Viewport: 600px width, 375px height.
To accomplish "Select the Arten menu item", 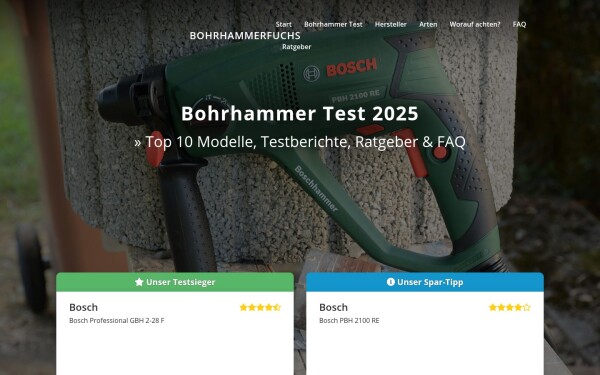I will [x=428, y=24].
